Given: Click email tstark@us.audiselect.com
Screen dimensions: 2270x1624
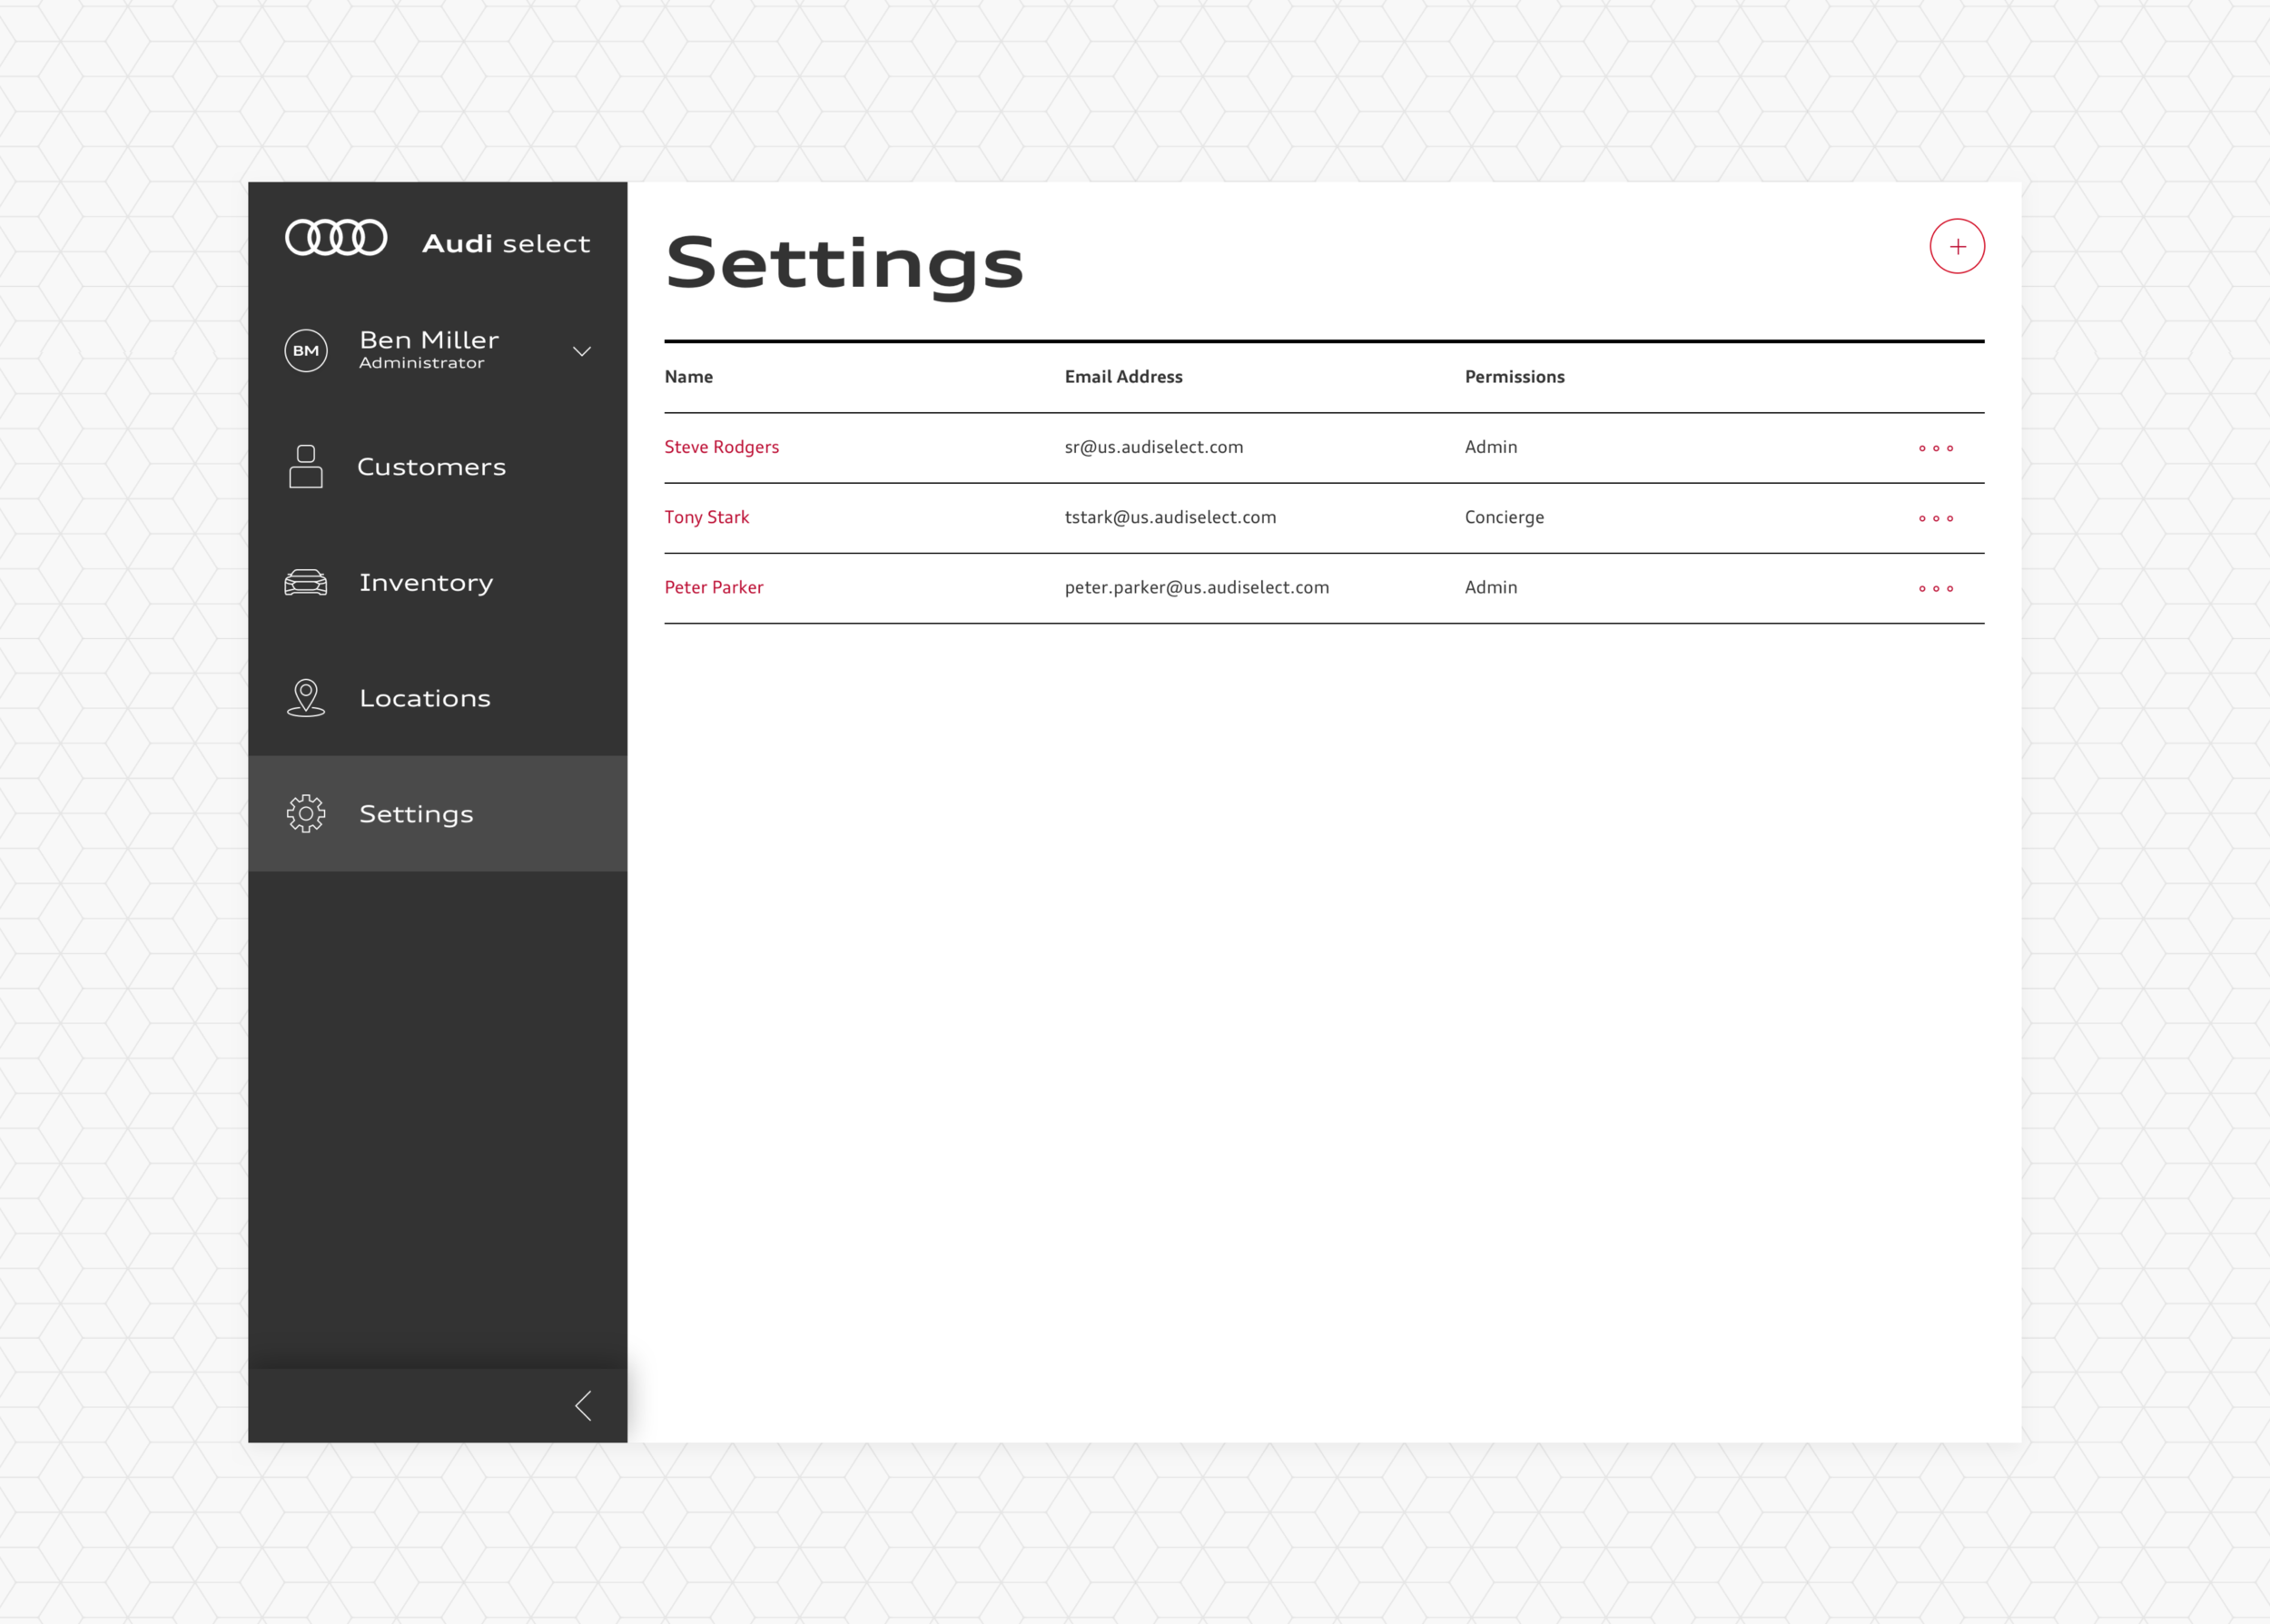Looking at the screenshot, I should 1170,517.
